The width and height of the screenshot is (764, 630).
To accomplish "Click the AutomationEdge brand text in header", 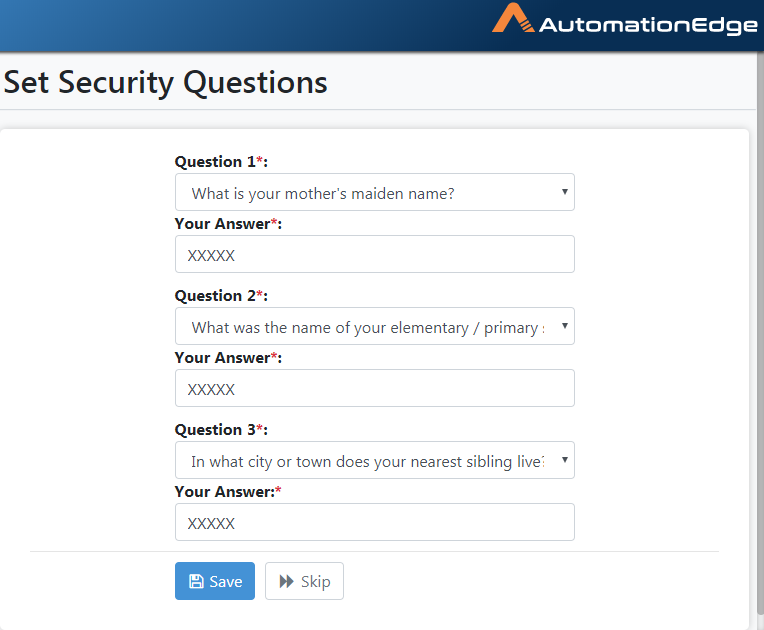I will 648,25.
